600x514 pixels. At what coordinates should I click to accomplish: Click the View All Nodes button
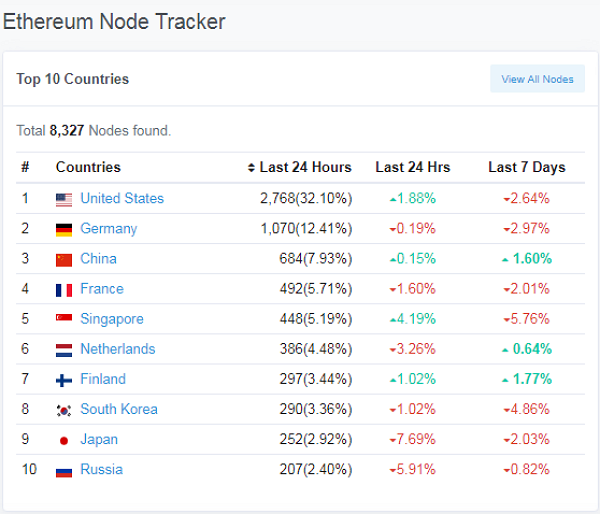pyautogui.click(x=537, y=79)
